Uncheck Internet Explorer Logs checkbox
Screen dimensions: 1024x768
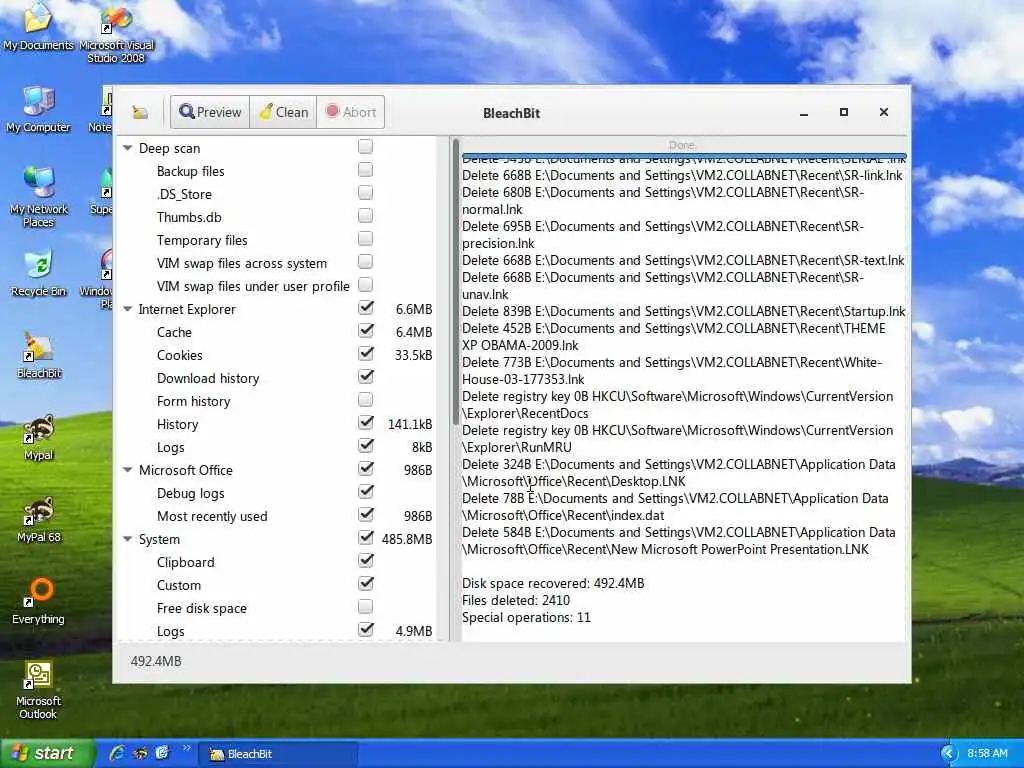tap(366, 445)
